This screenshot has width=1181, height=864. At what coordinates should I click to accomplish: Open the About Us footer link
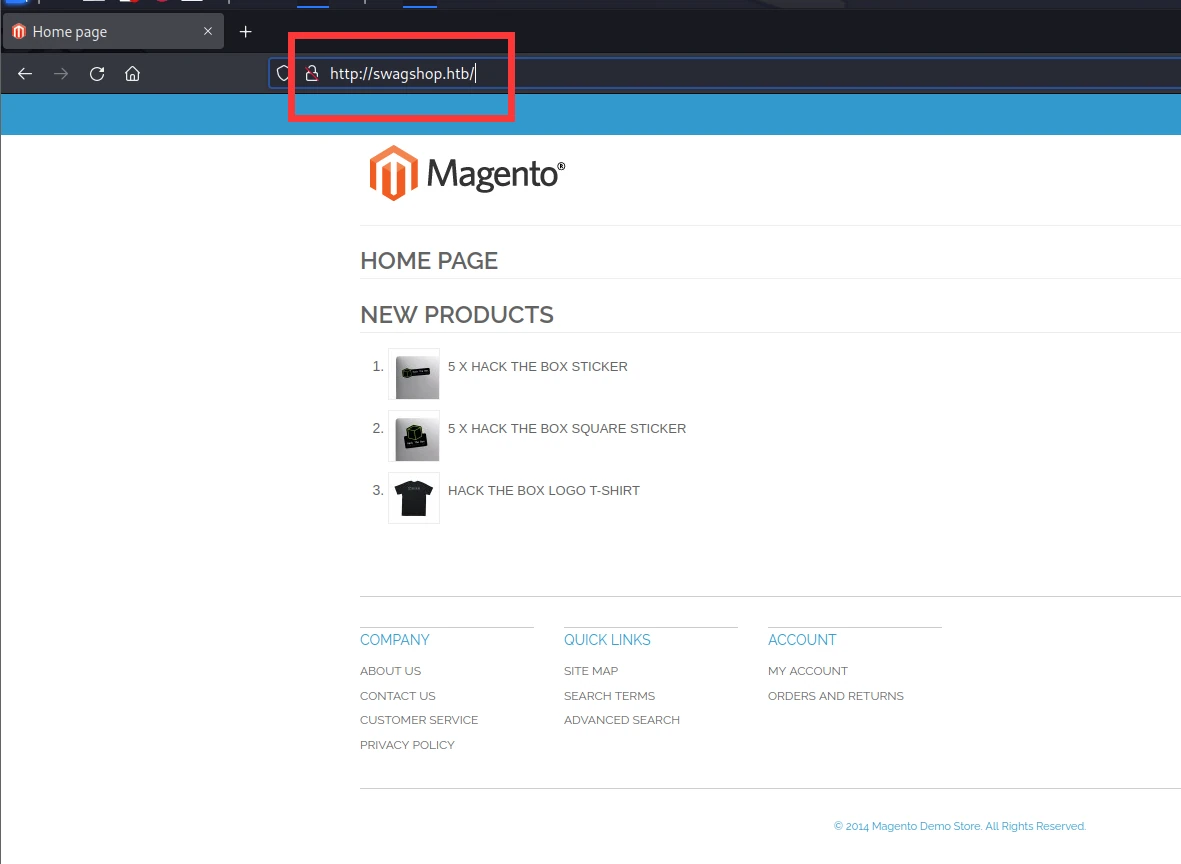pyautogui.click(x=390, y=671)
